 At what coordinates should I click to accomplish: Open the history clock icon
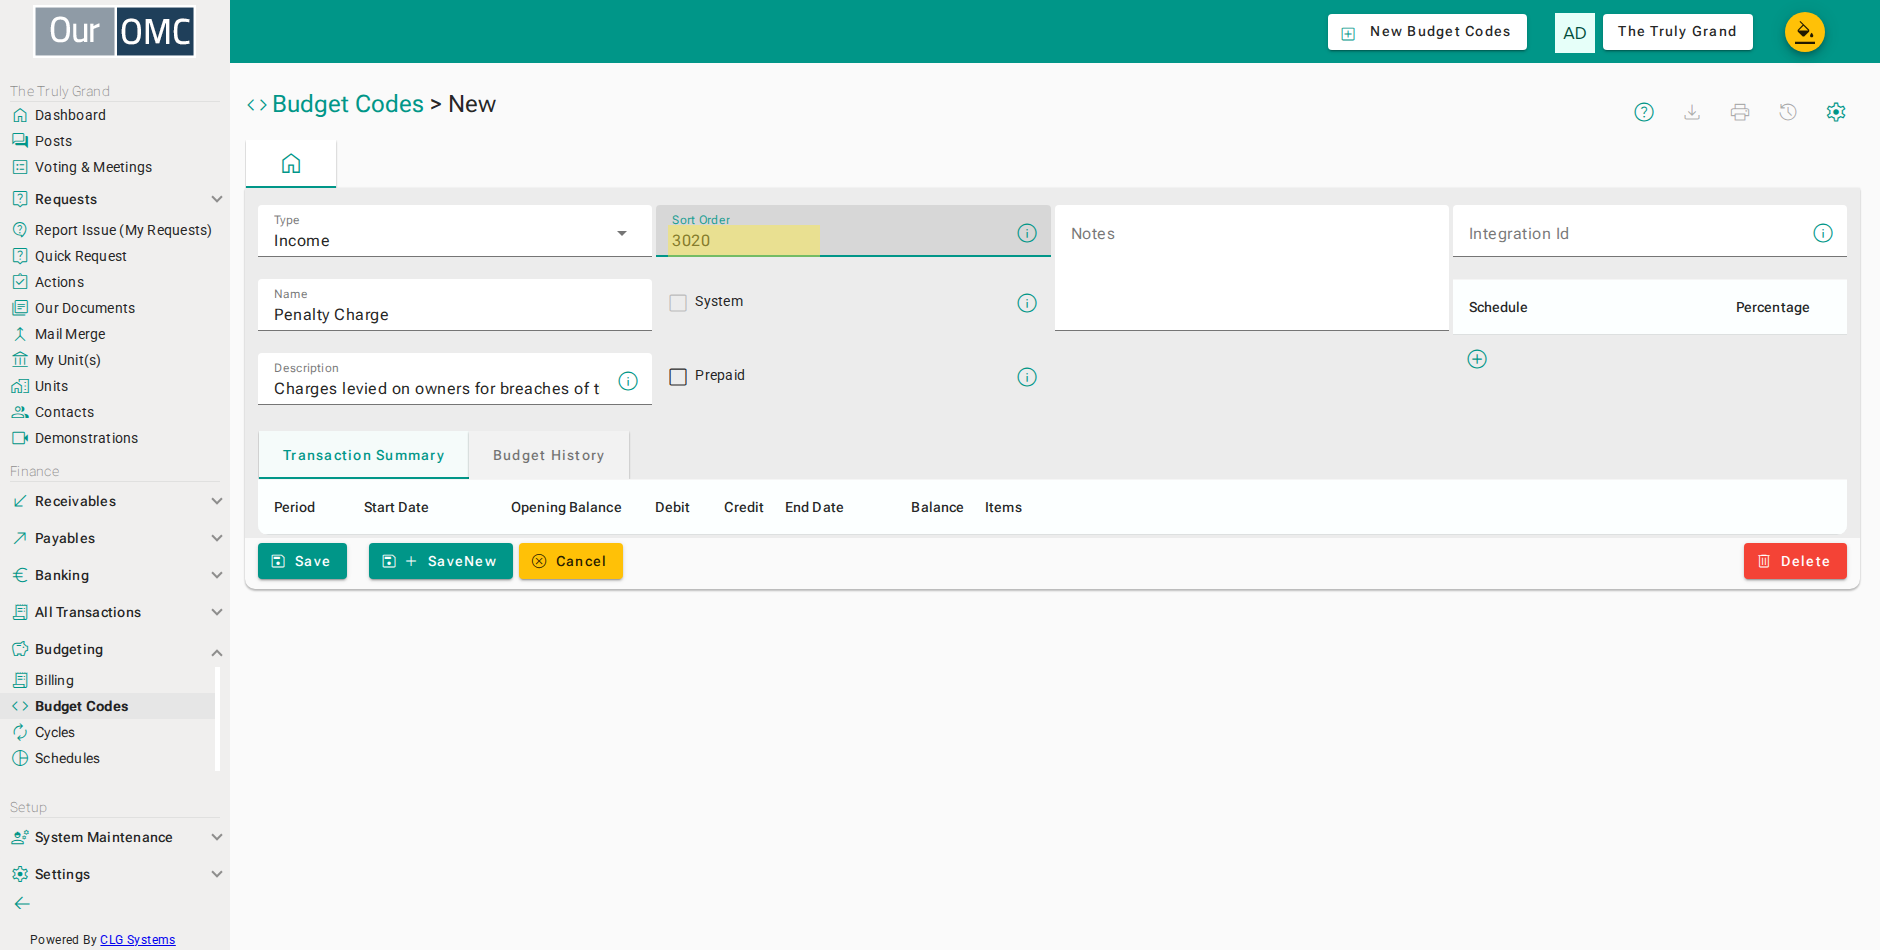point(1788,112)
